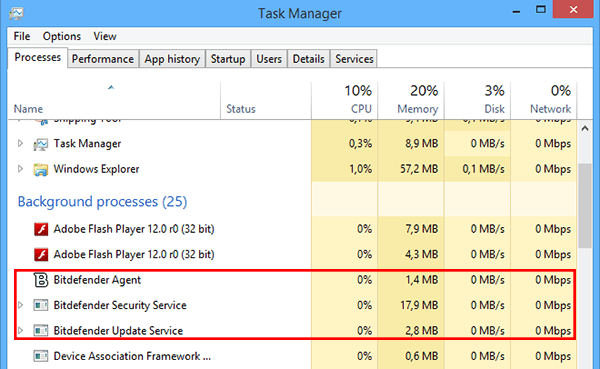The width and height of the screenshot is (600, 369).
Task: Click the 0,6 MB memory value
Action: [422, 356]
